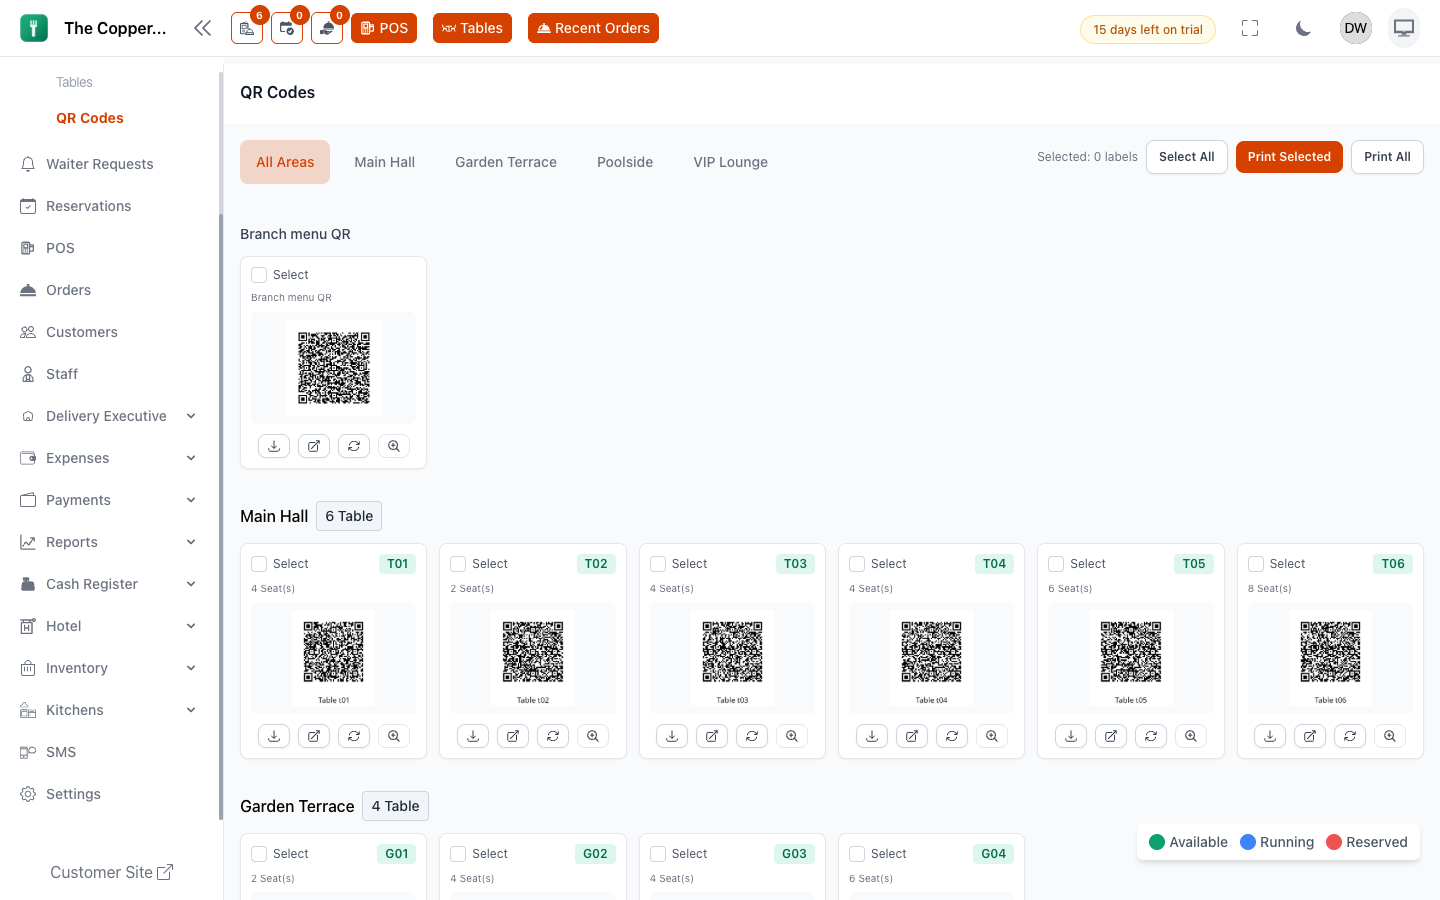Toggle dark mode moon icon

tap(1303, 28)
